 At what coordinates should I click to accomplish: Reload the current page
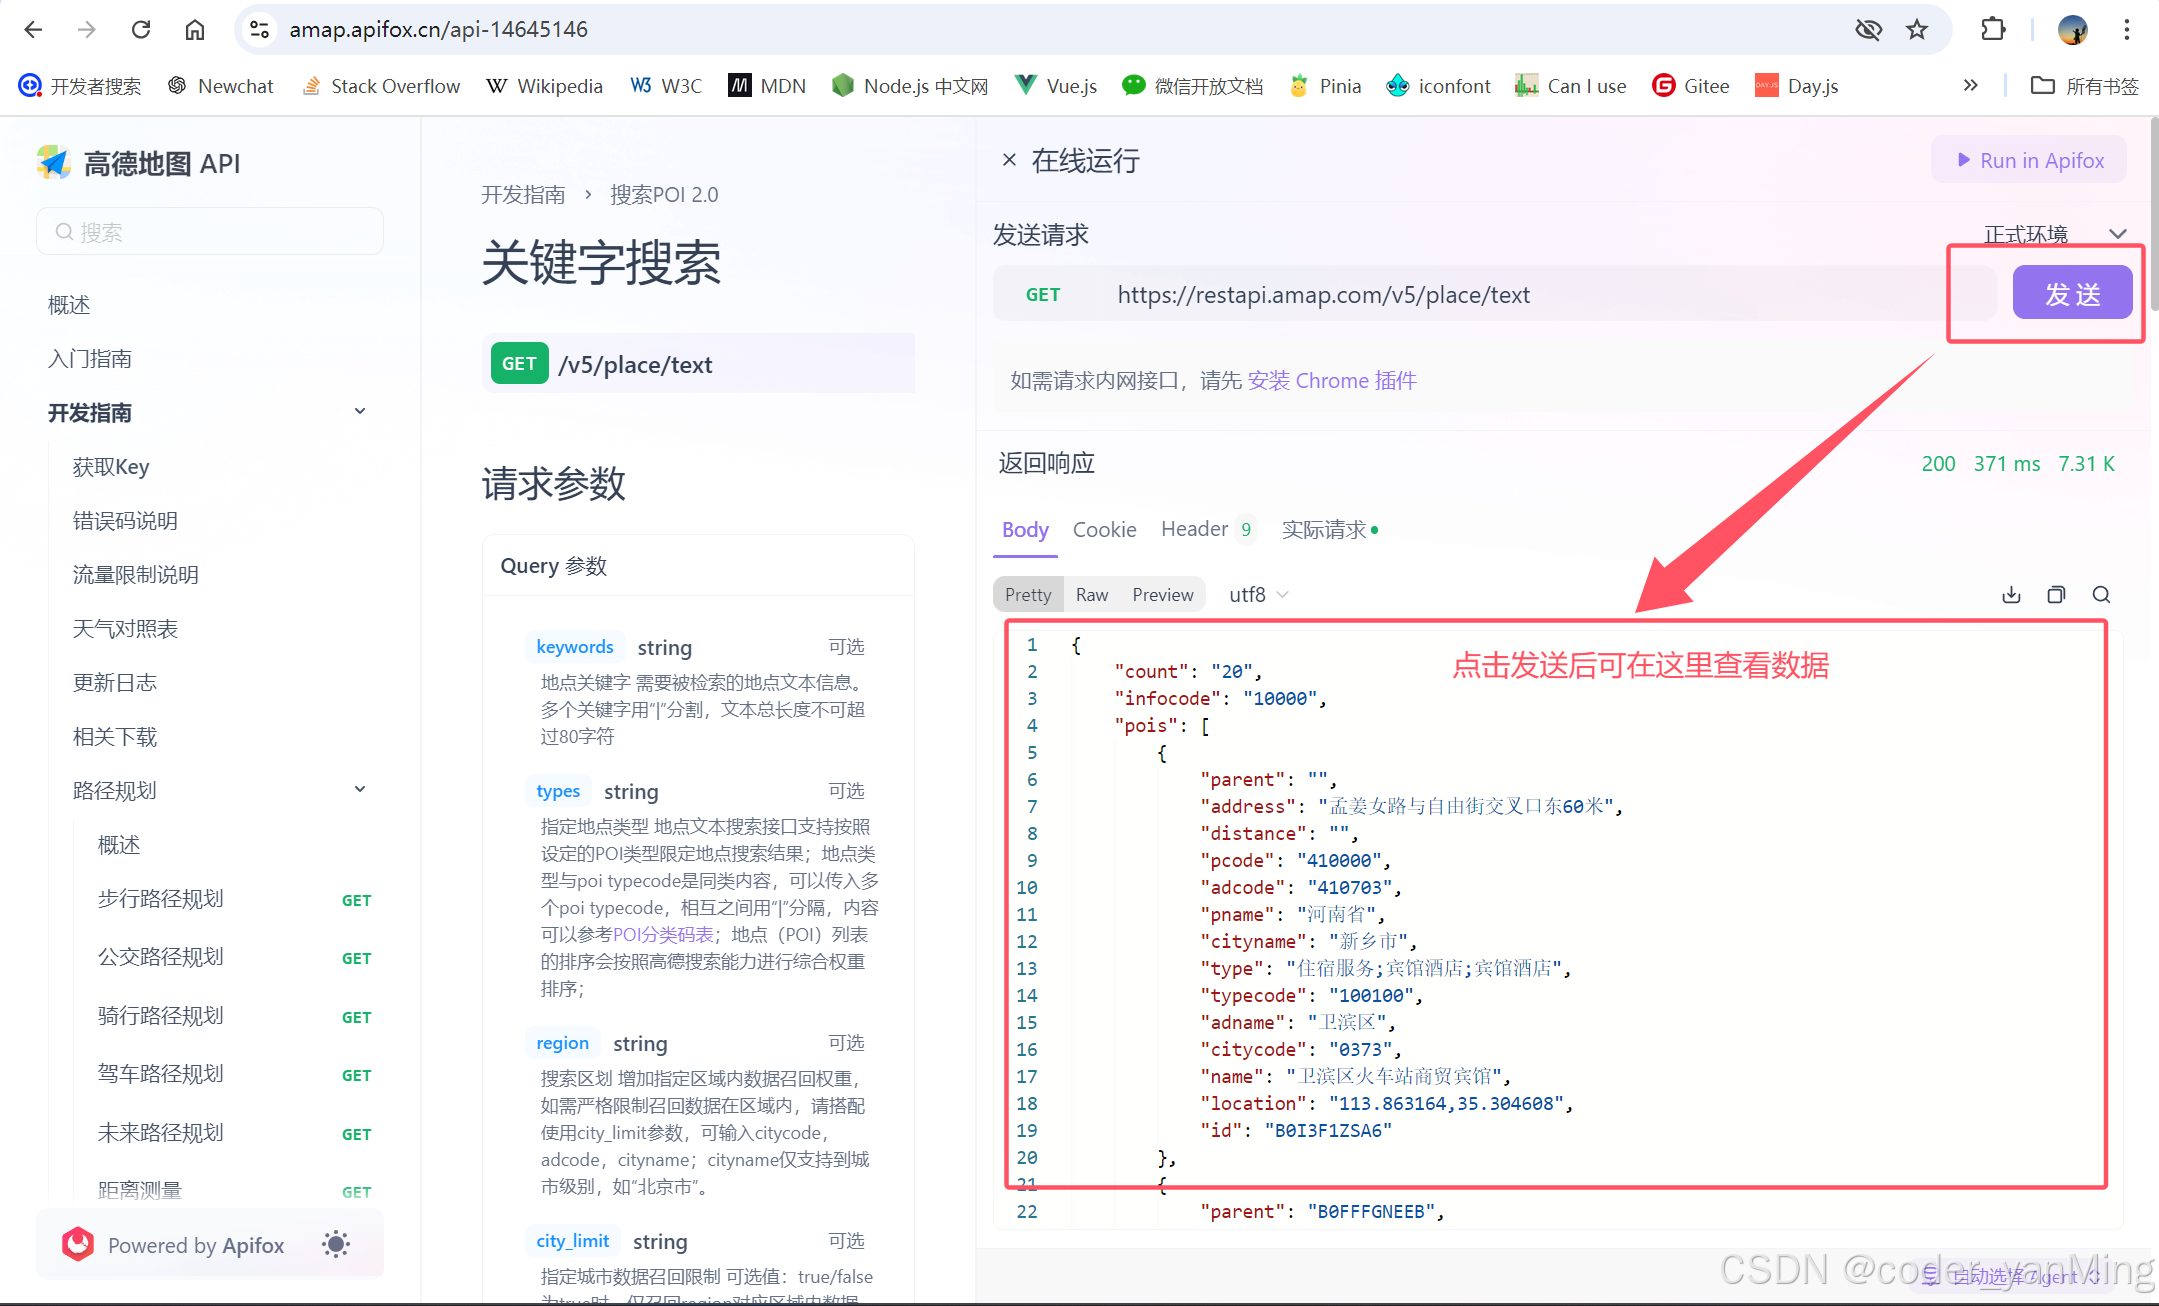click(141, 30)
